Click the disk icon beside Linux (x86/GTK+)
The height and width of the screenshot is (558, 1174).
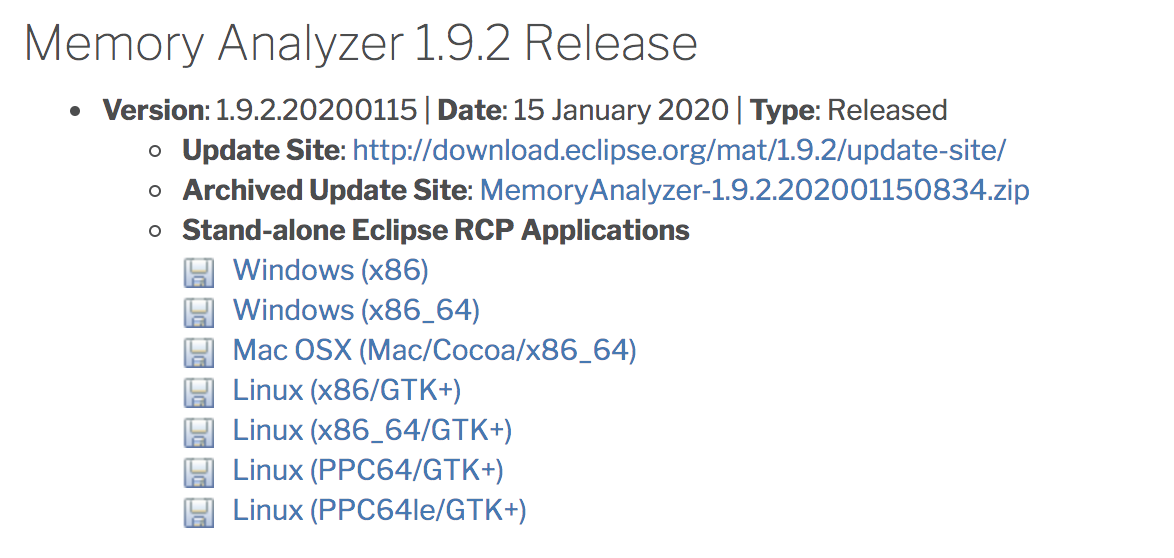pos(198,393)
